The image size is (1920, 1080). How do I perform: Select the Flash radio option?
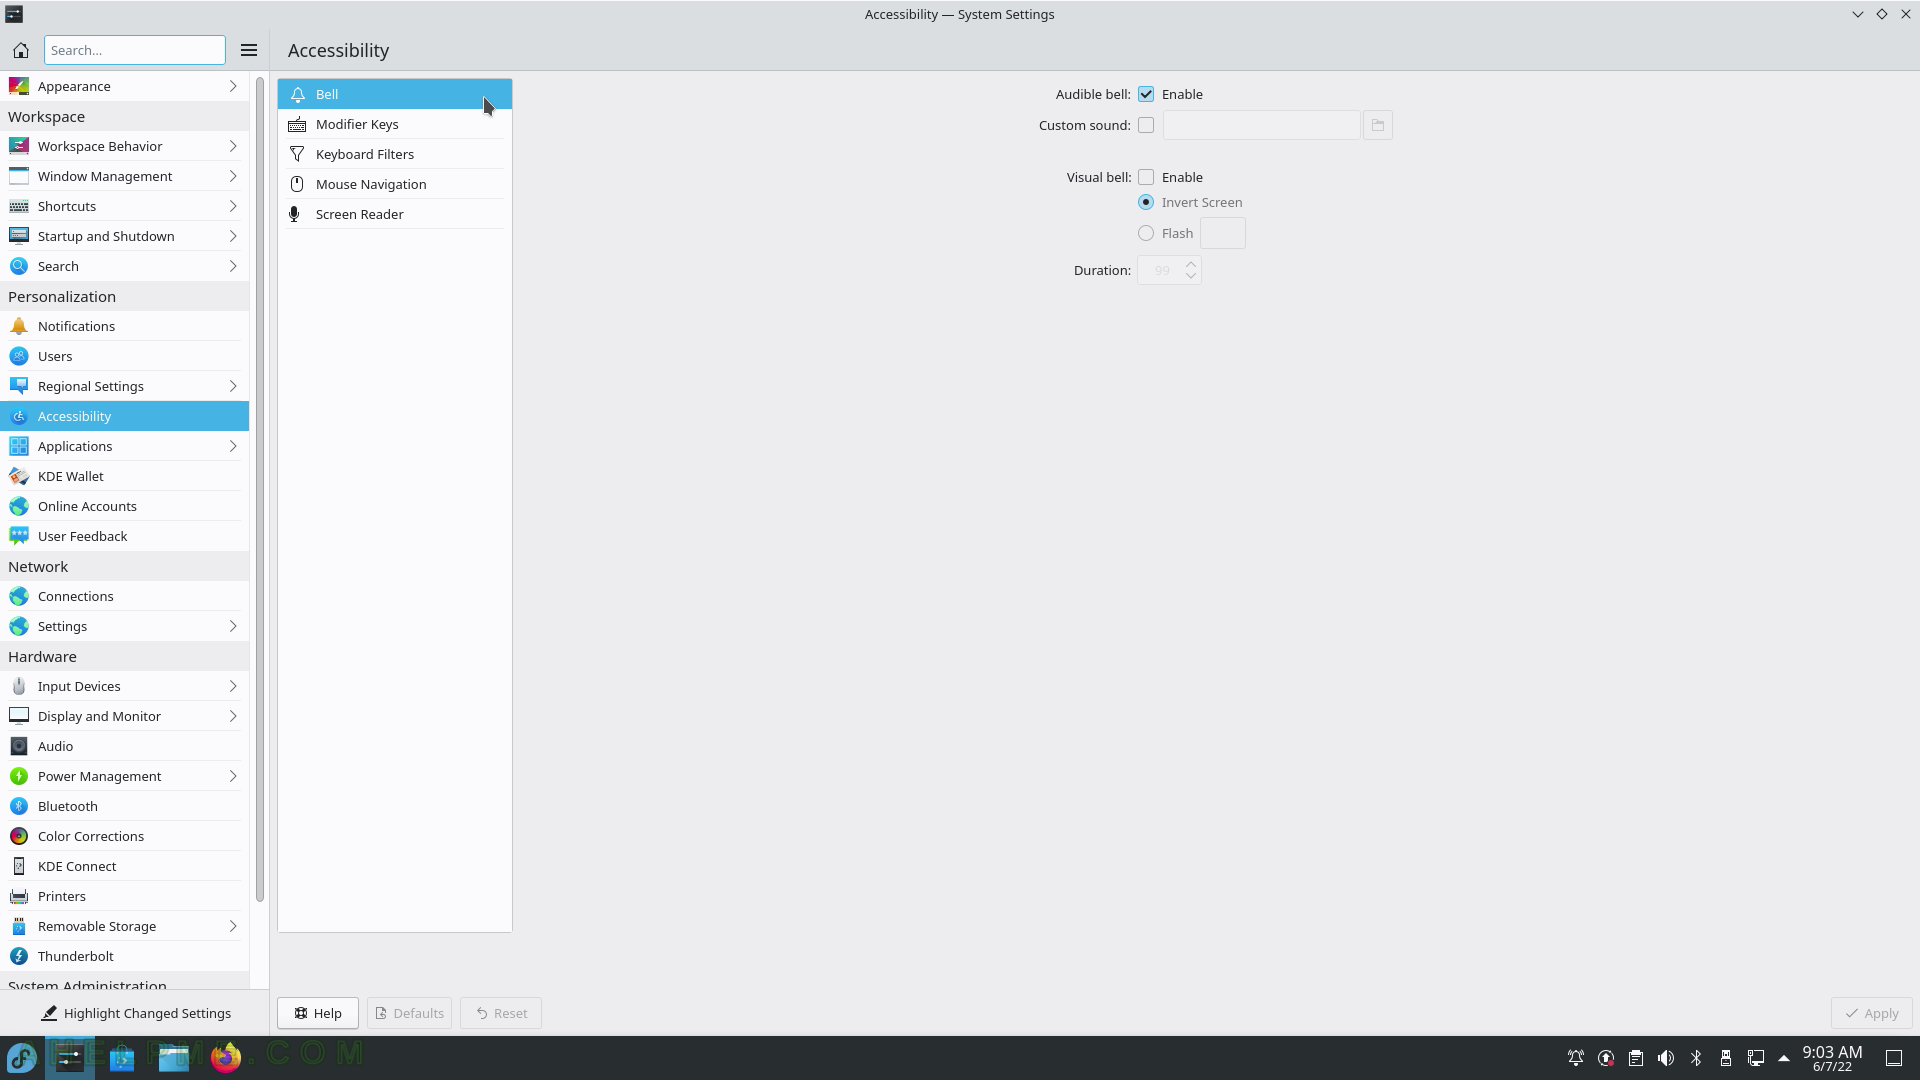tap(1146, 233)
